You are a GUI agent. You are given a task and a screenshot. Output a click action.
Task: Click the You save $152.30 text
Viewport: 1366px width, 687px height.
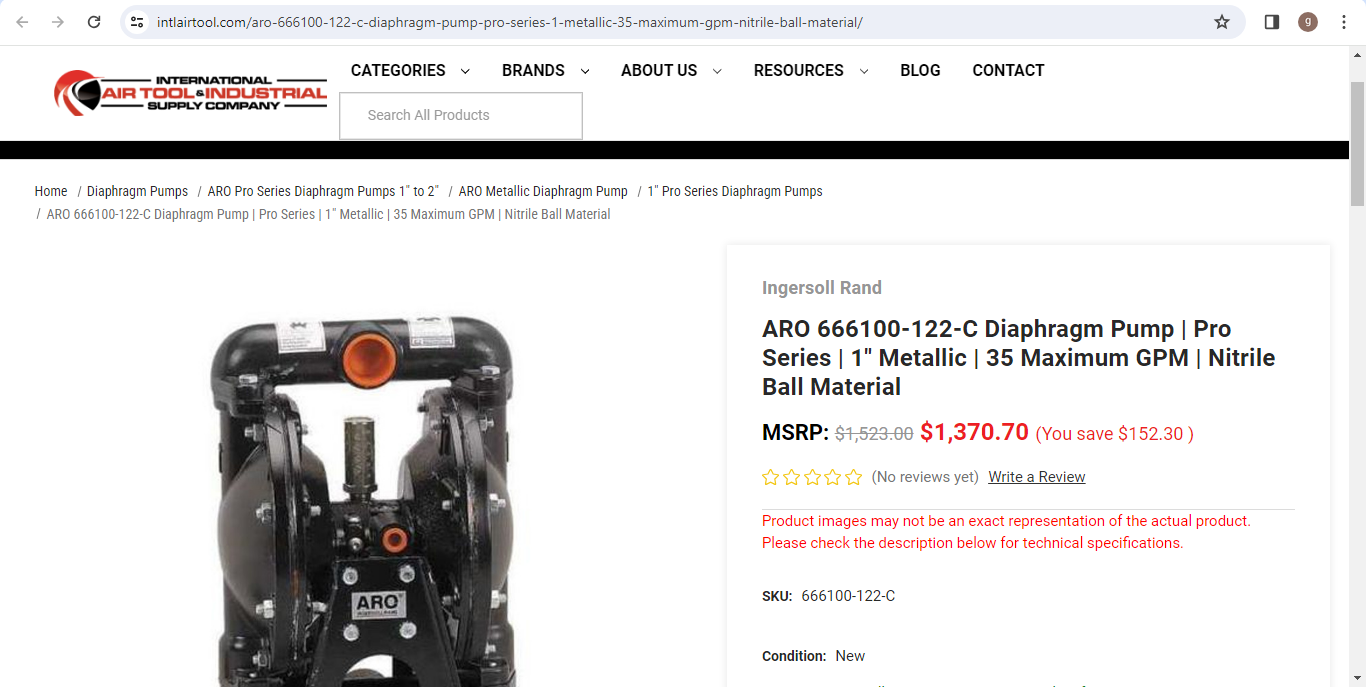[x=1114, y=434]
